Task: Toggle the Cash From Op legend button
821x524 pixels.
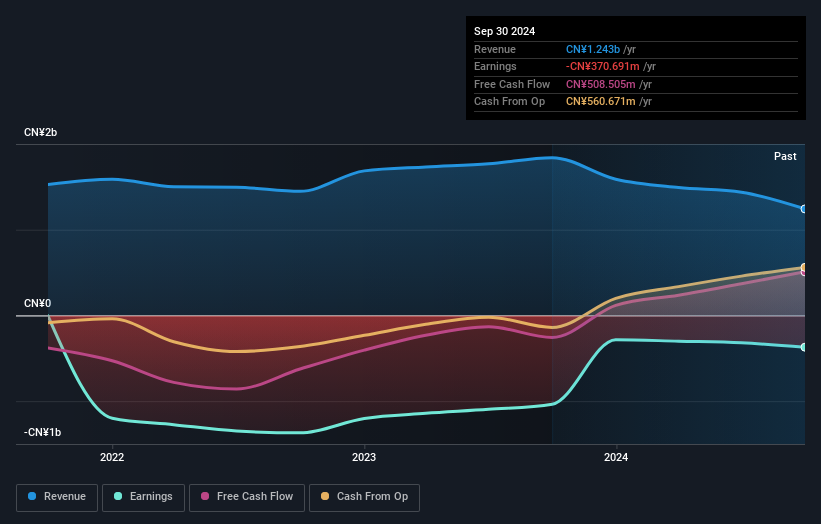Action: tap(364, 497)
